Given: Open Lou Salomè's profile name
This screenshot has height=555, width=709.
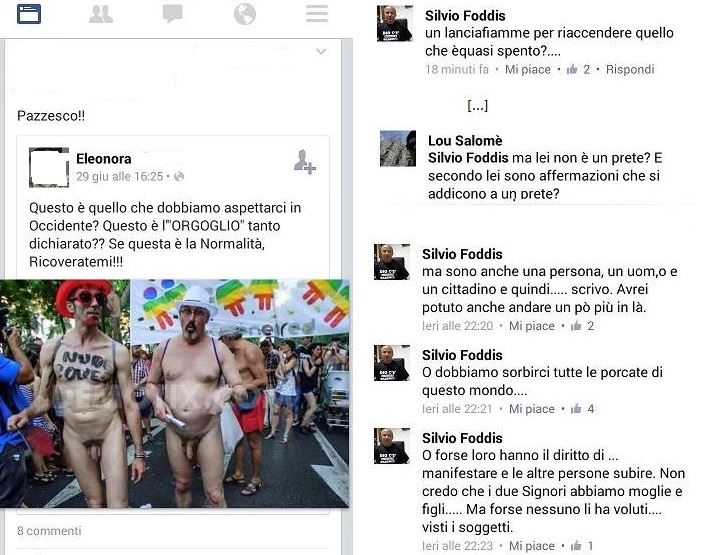Looking at the screenshot, I should pyautogui.click(x=465, y=141).
